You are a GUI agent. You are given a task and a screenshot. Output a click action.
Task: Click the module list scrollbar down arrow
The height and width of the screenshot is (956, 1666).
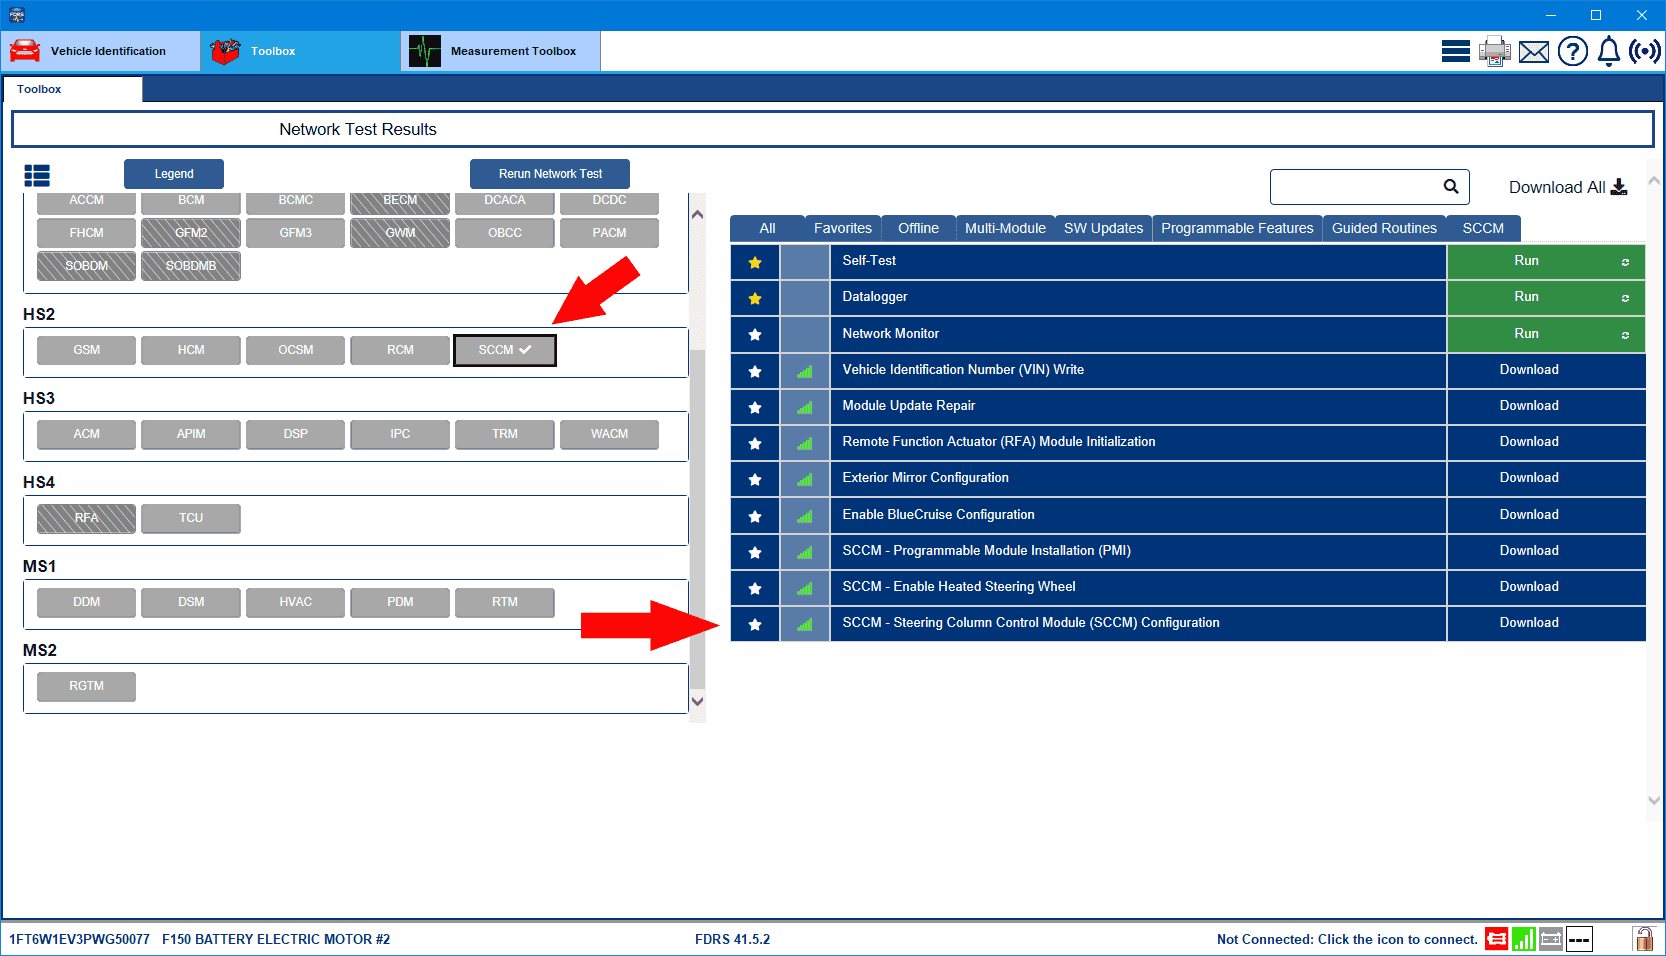697,701
